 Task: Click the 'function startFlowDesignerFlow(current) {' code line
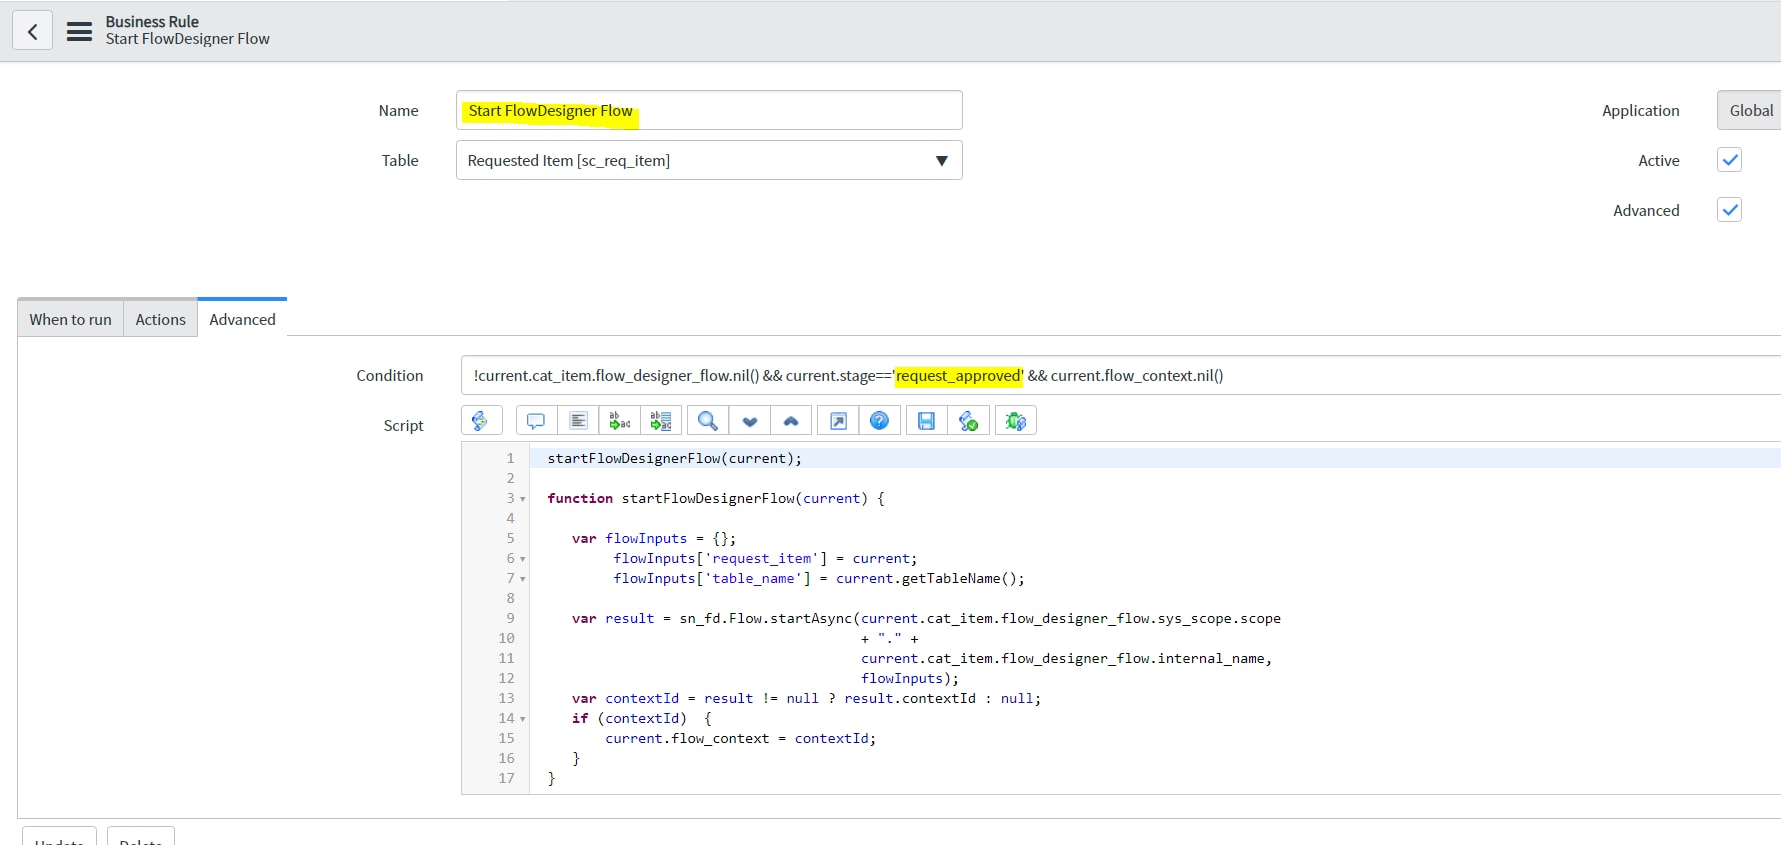click(x=716, y=498)
